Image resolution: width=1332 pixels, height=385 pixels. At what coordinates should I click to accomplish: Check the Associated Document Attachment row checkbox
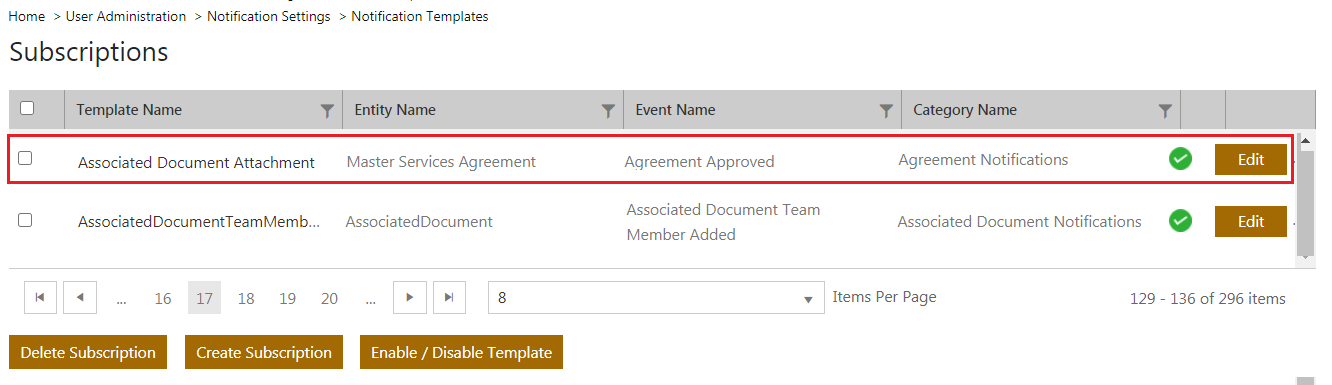point(25,158)
